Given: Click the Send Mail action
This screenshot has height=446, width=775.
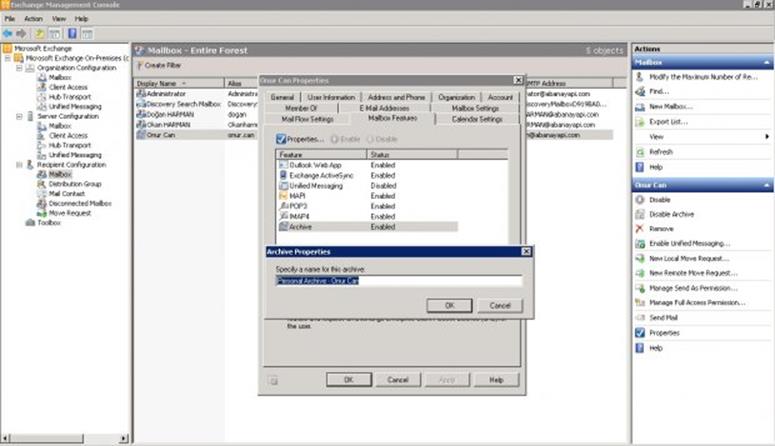Looking at the screenshot, I should click(x=663, y=317).
